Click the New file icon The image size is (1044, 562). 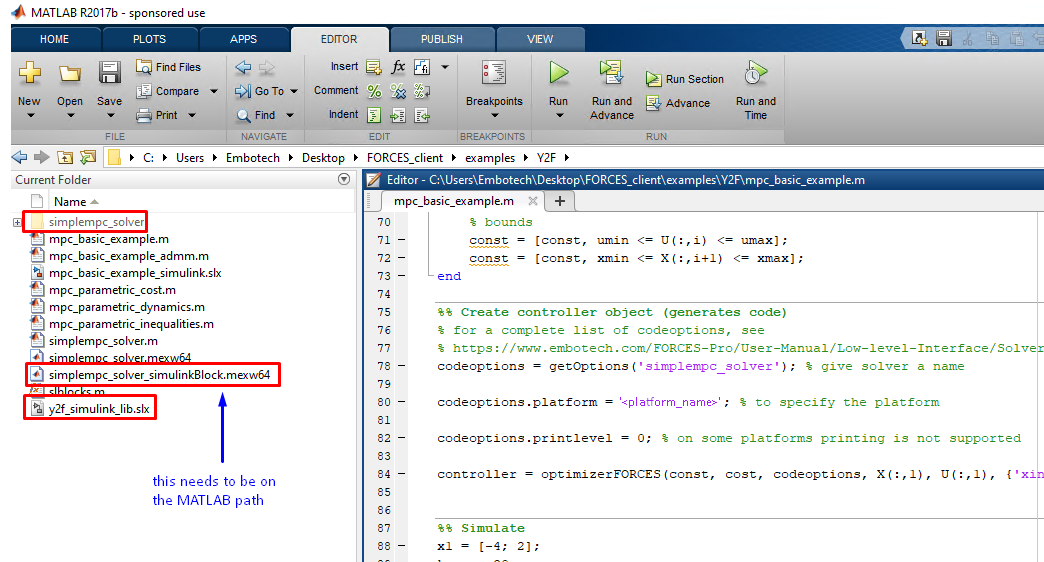tap(29, 72)
